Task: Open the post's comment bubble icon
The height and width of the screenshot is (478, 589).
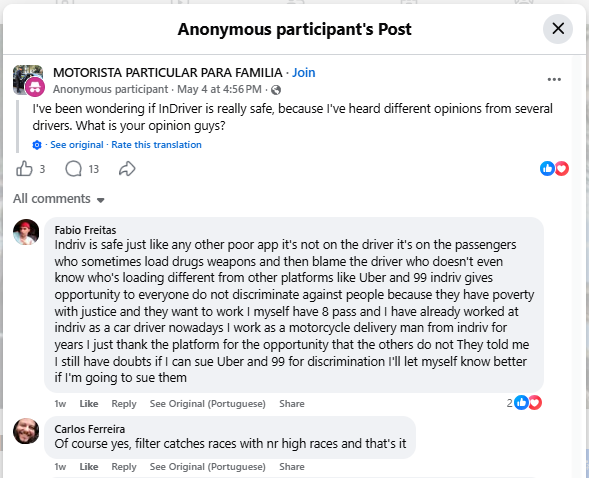Action: click(x=73, y=169)
